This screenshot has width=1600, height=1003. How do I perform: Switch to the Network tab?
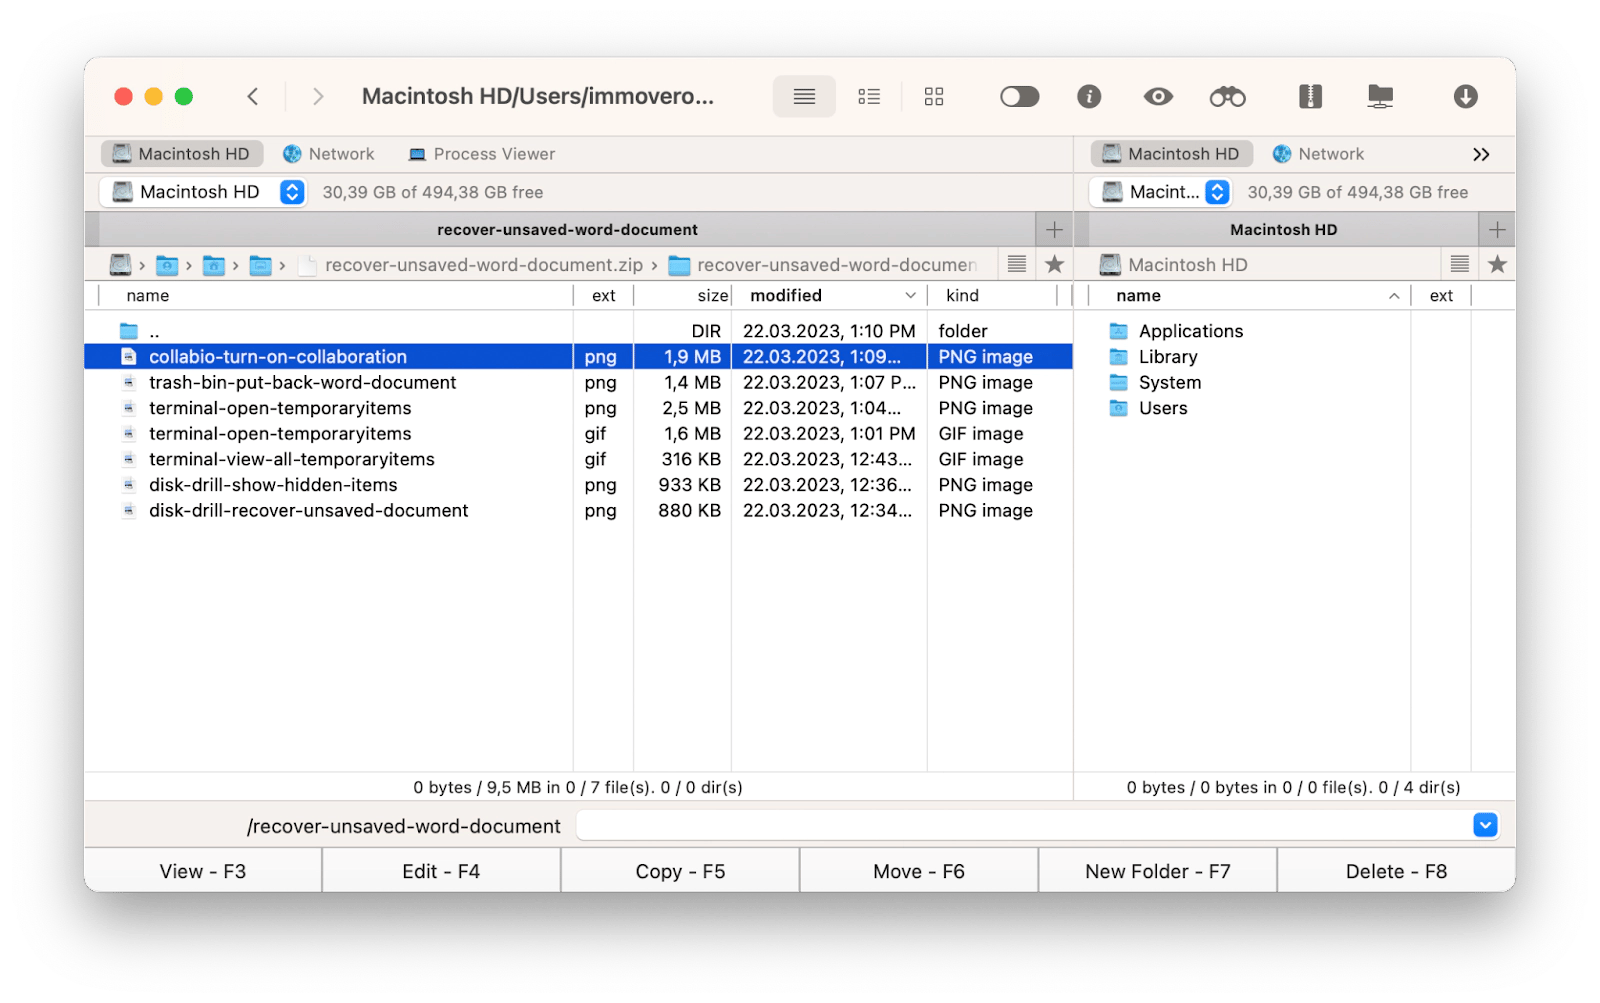329,153
